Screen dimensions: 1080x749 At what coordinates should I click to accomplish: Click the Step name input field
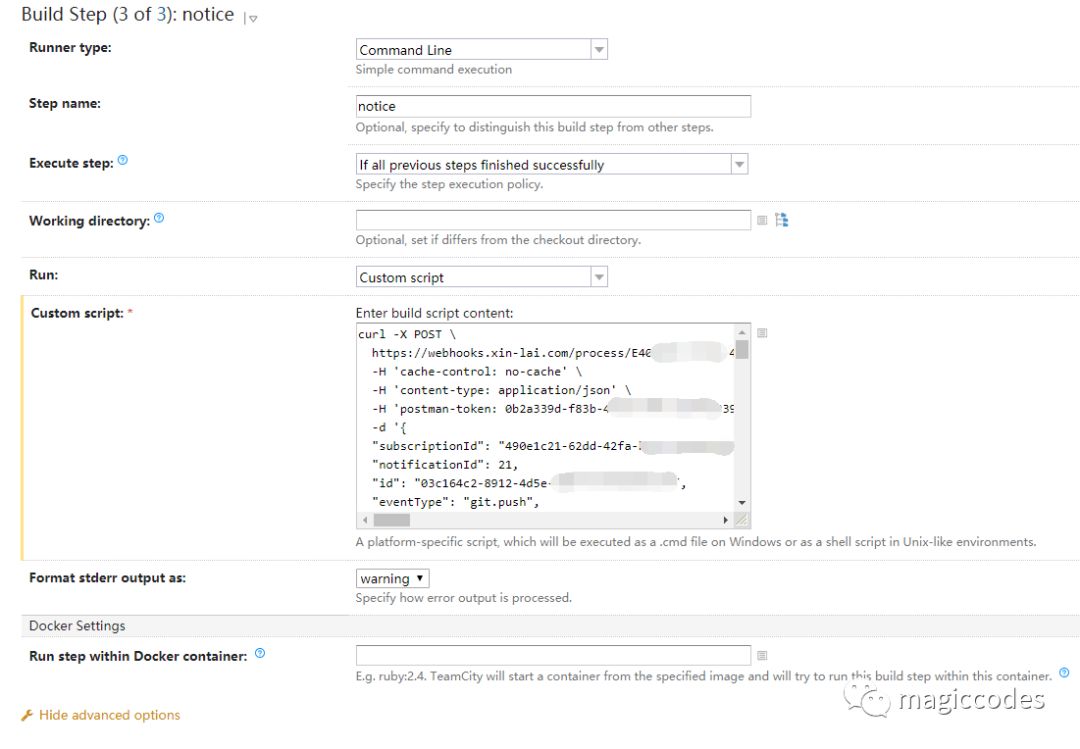553,106
